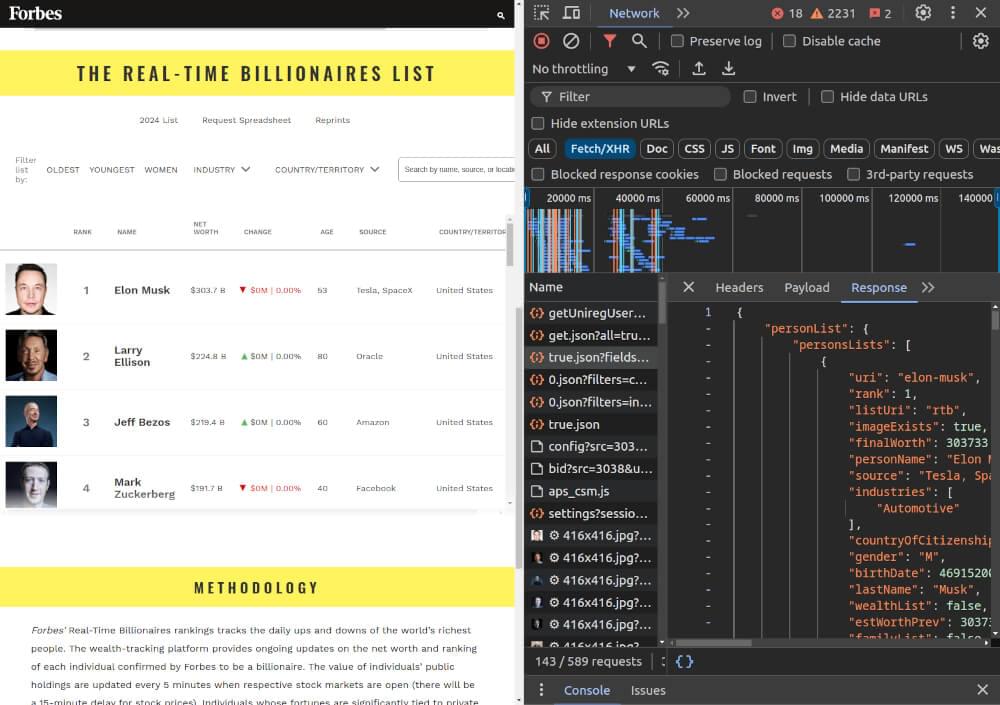Click the Request Spreadsheet link

pos(246,120)
